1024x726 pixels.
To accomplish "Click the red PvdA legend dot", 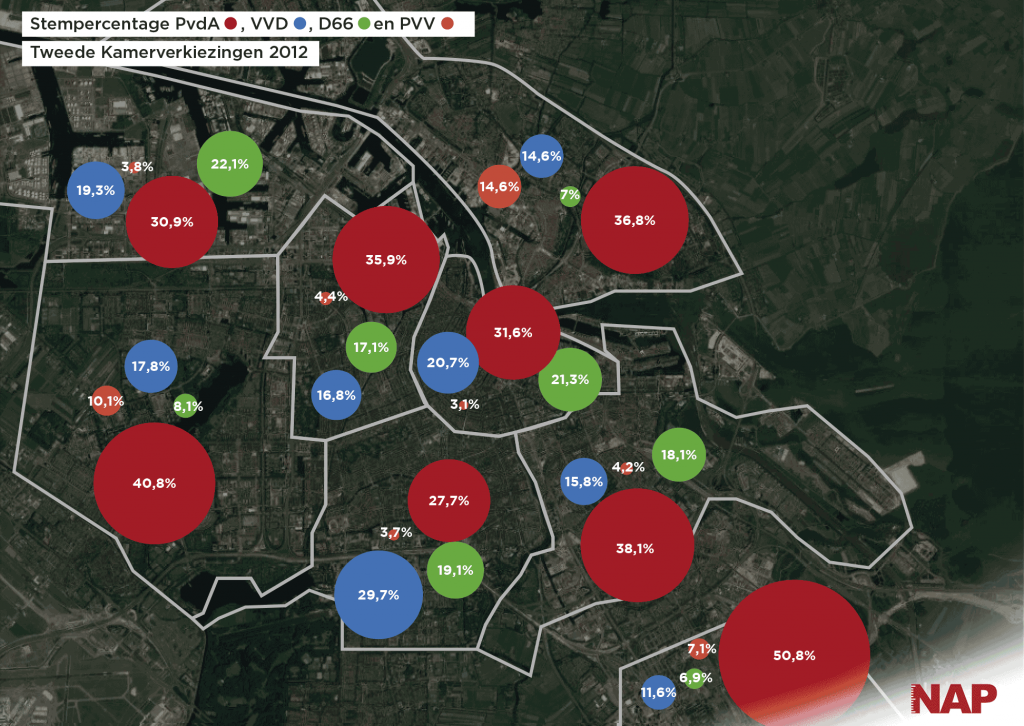I will (231, 24).
